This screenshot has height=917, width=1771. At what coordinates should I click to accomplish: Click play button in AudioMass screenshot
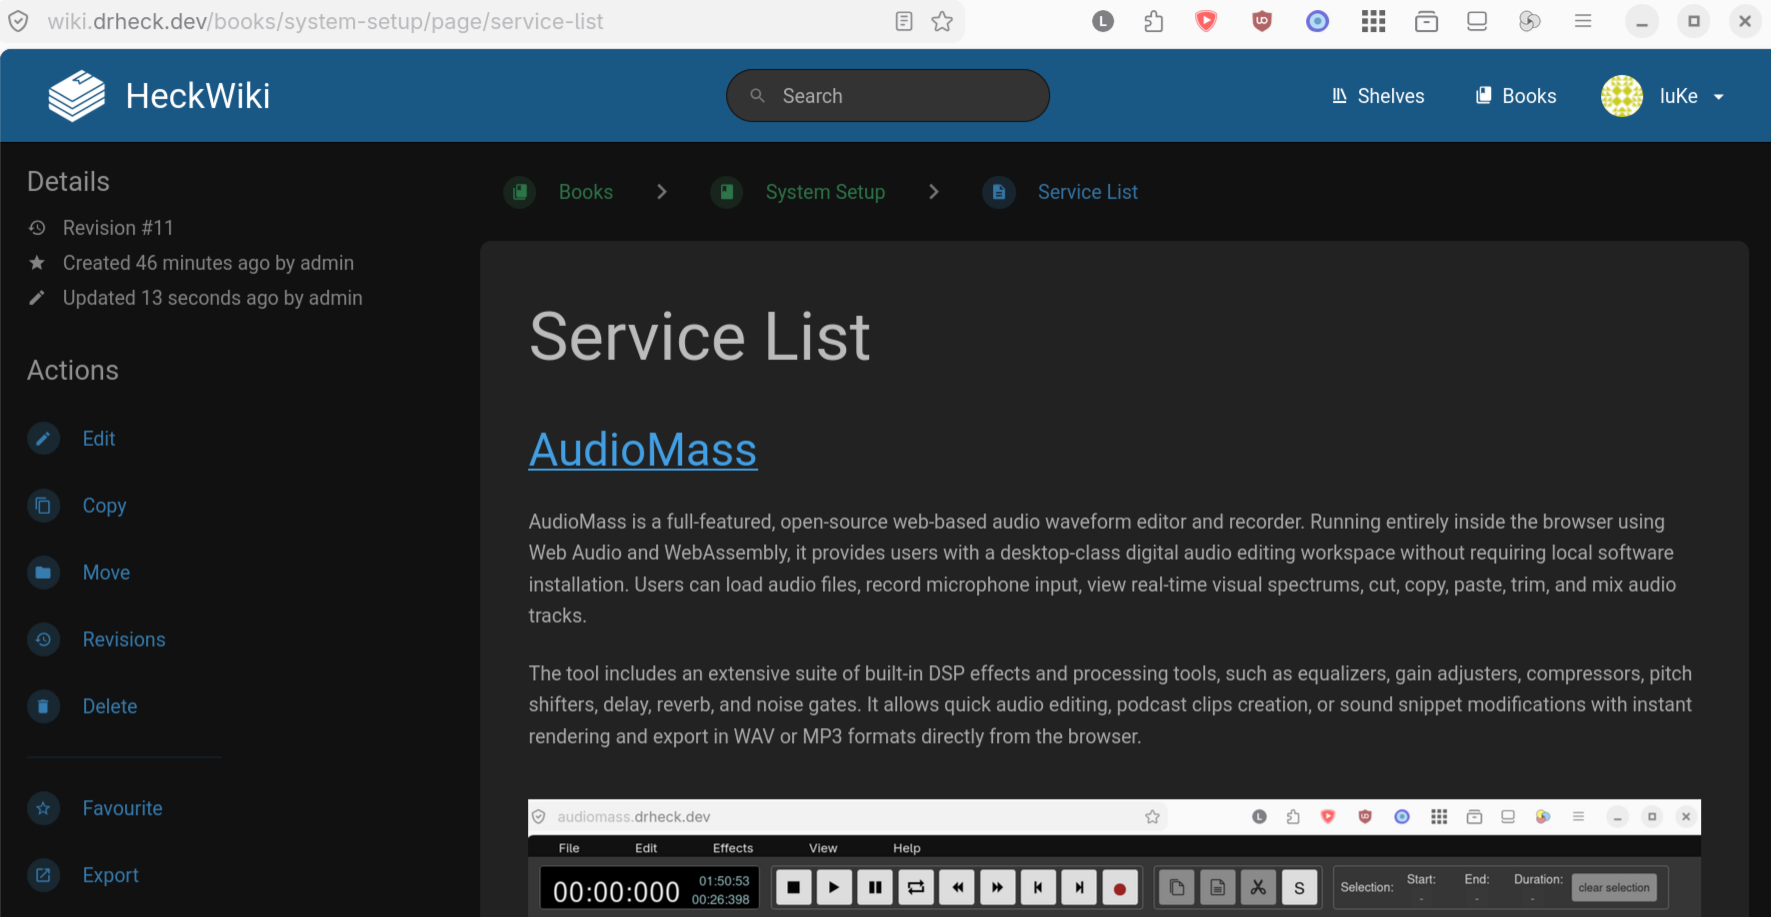[834, 887]
